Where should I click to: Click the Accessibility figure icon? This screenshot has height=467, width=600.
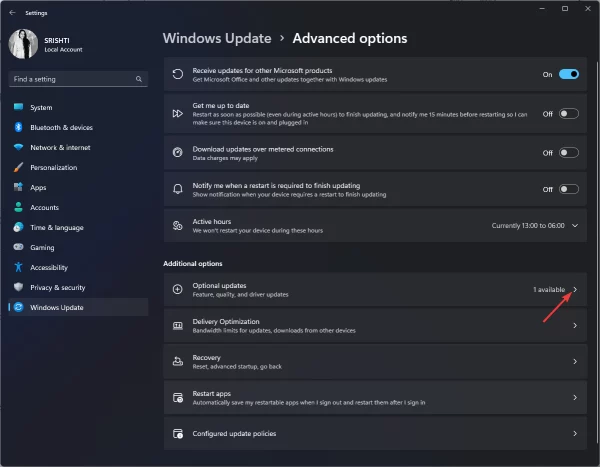(18, 267)
